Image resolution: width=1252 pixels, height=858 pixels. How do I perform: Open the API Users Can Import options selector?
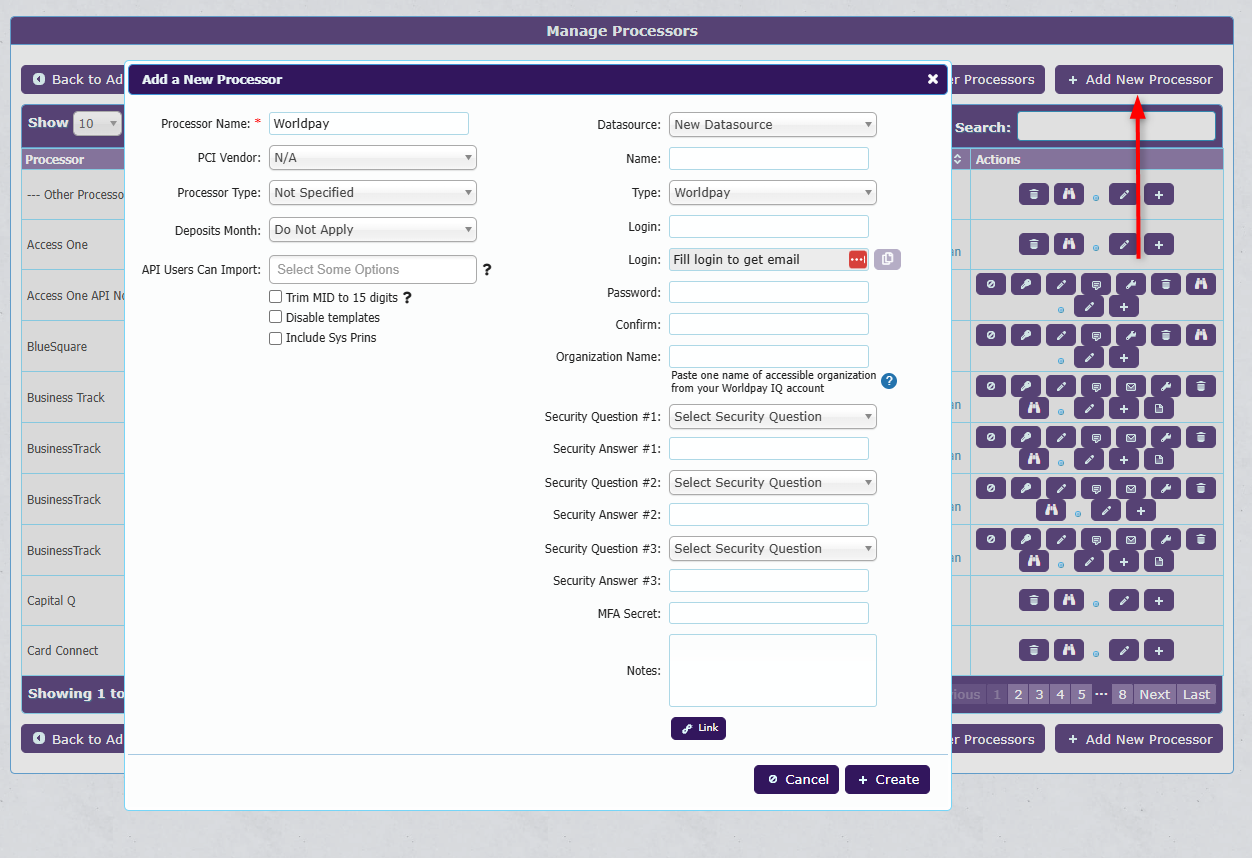pyautogui.click(x=373, y=269)
